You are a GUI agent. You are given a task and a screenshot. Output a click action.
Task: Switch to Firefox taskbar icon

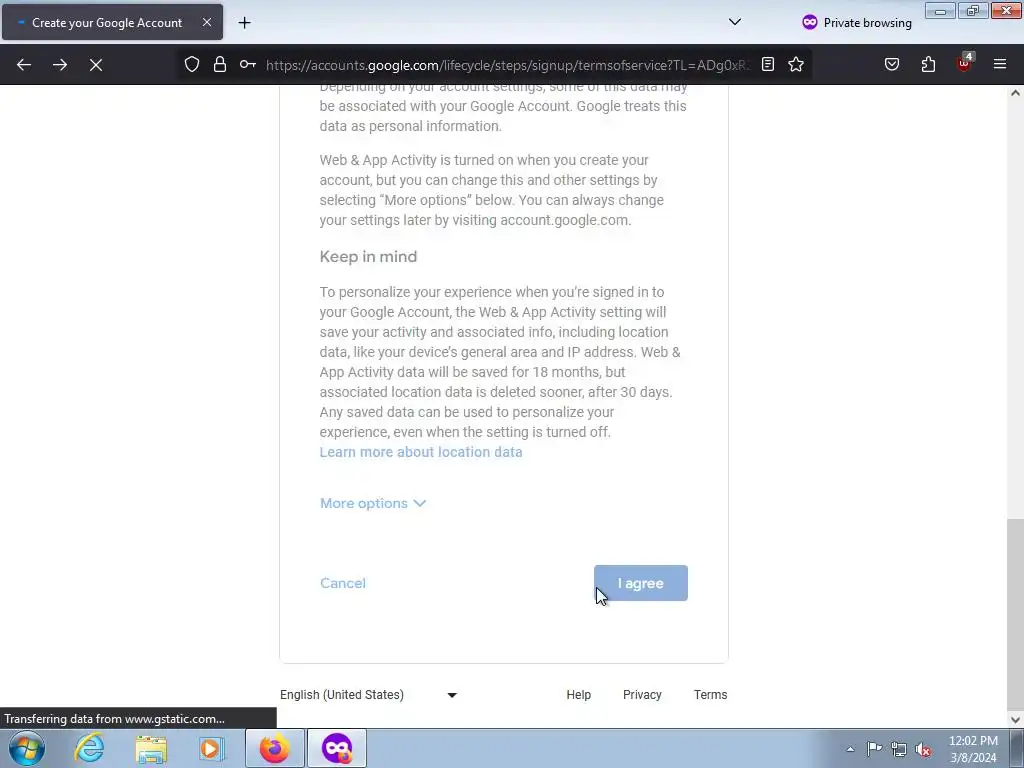tap(275, 748)
